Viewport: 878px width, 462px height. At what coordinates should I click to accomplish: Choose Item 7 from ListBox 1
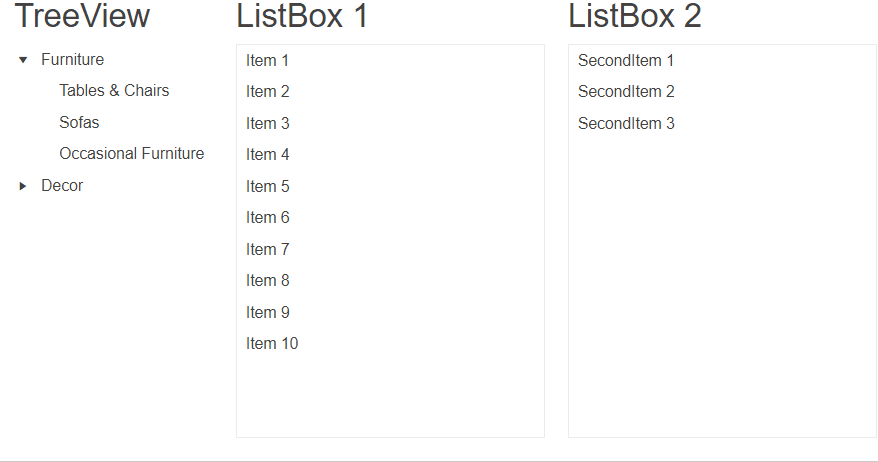click(x=268, y=250)
